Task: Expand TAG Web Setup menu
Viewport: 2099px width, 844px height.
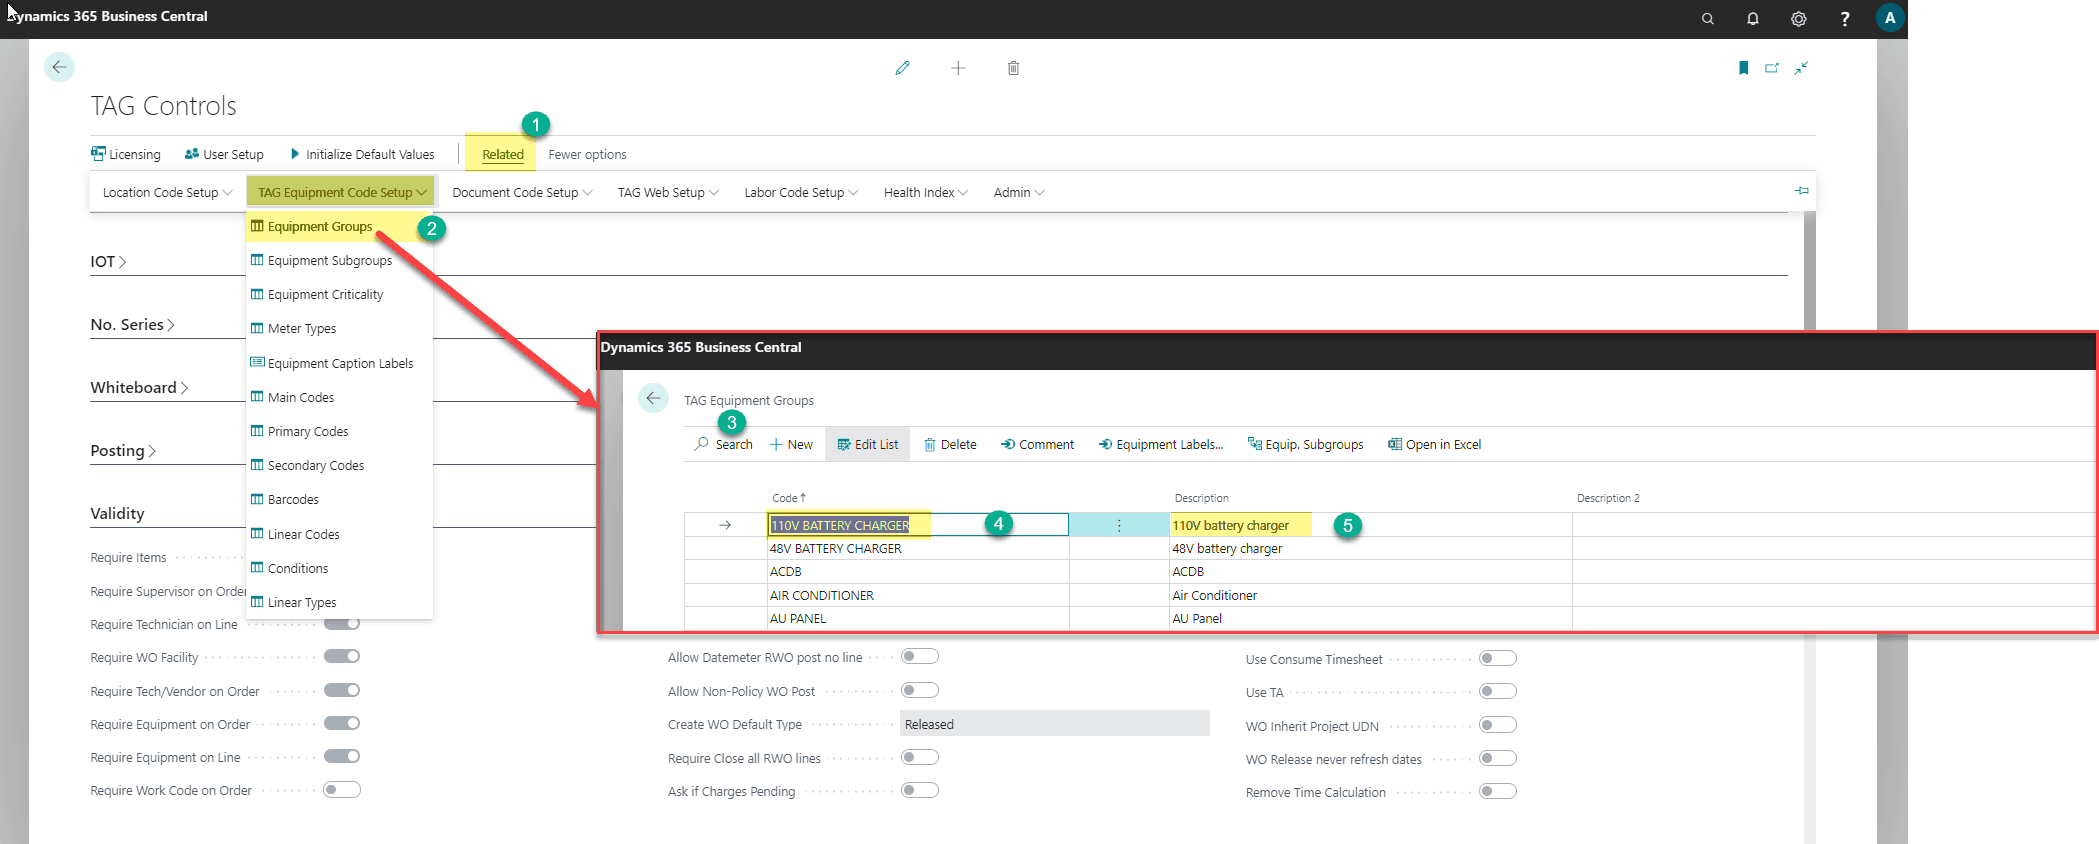Action: pos(668,192)
